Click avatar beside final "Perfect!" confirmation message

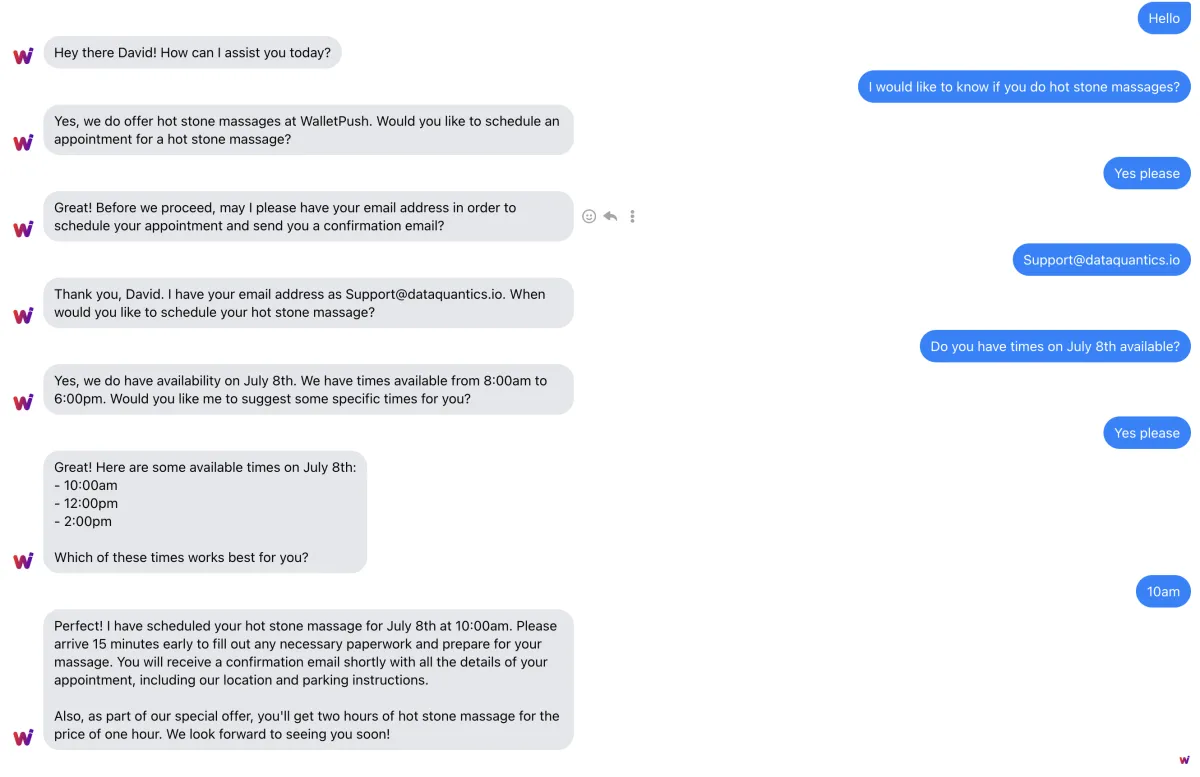[x=23, y=737]
